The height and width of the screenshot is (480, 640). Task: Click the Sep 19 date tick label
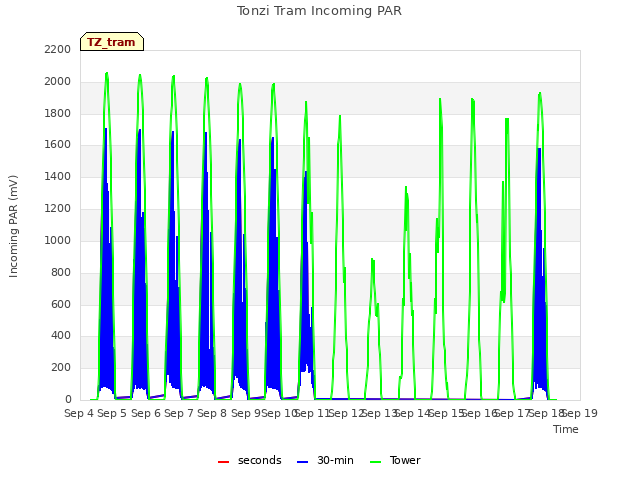580,413
